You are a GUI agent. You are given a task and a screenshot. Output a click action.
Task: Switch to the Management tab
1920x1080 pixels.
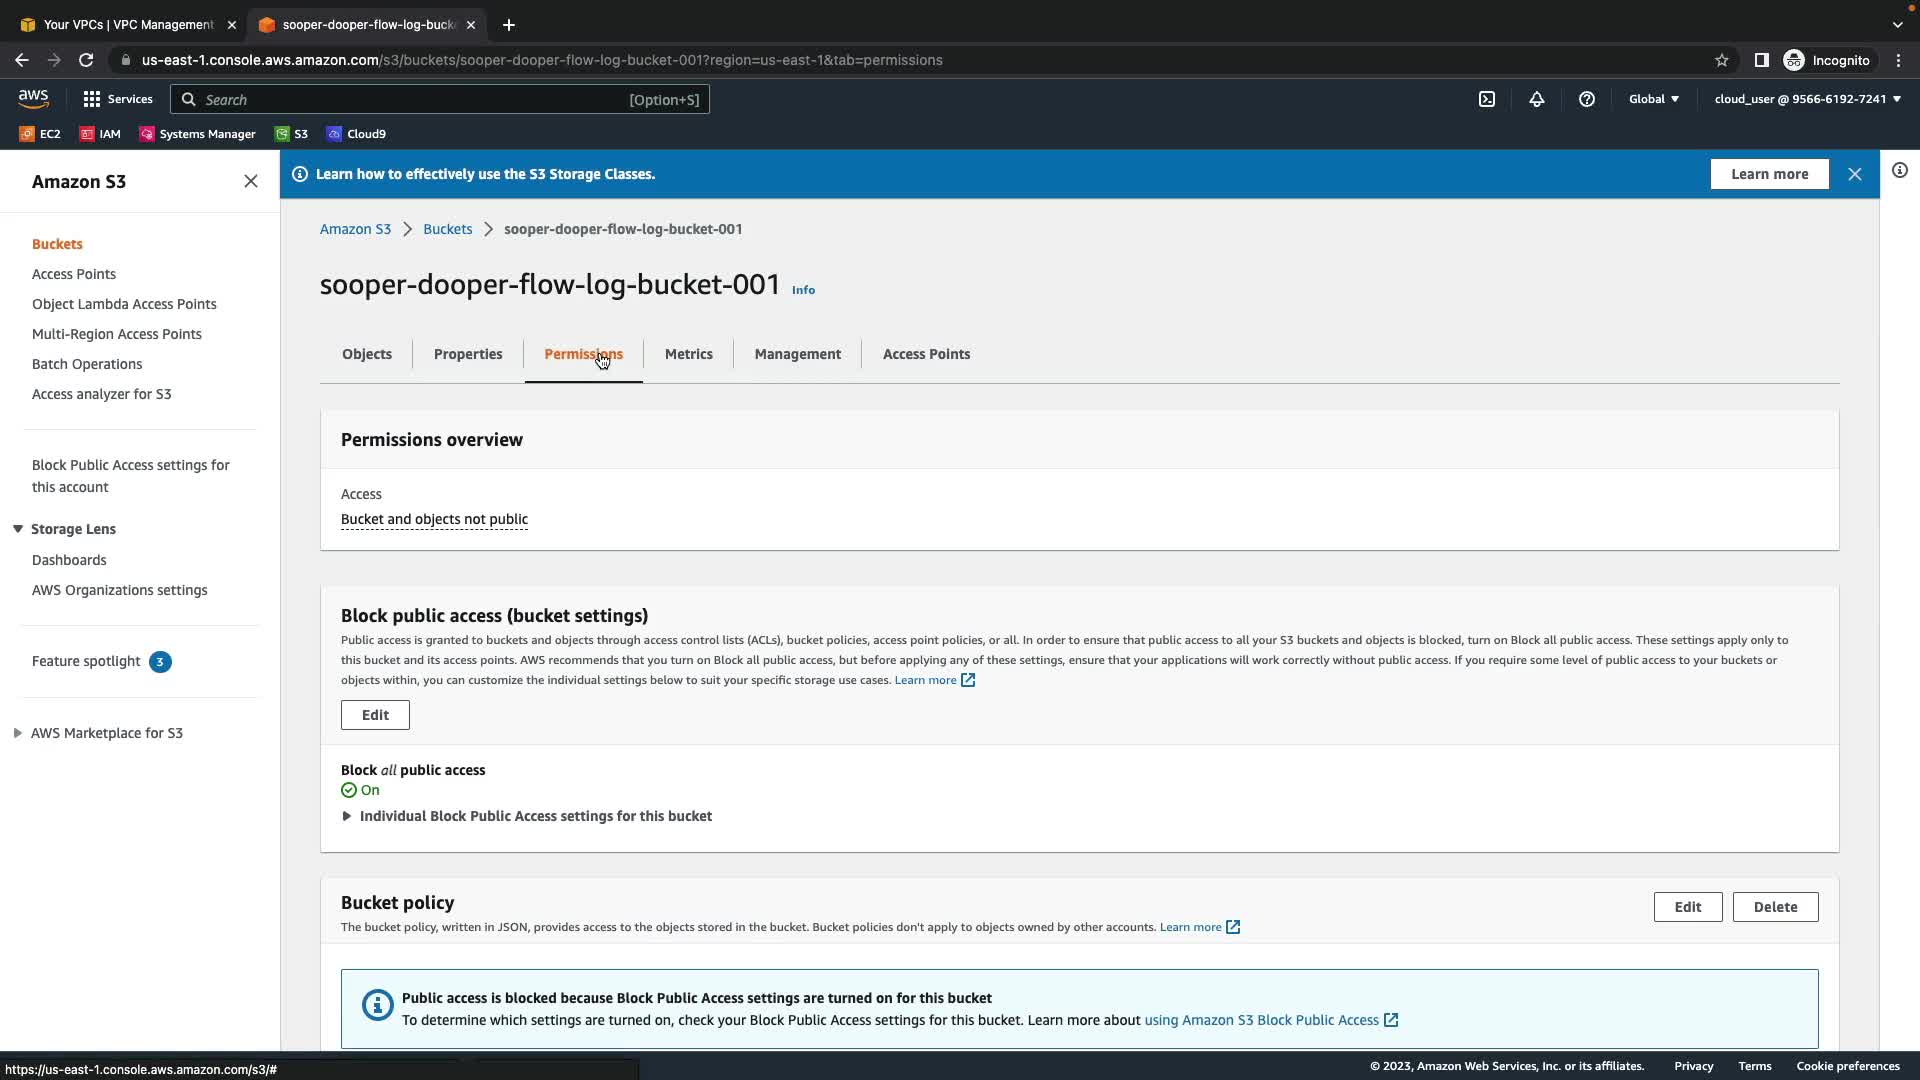click(797, 354)
